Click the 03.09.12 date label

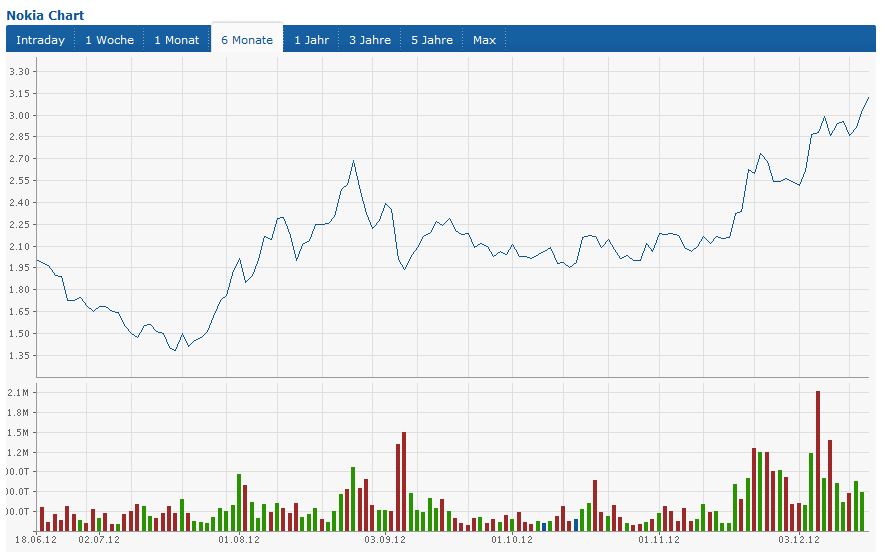click(x=385, y=540)
